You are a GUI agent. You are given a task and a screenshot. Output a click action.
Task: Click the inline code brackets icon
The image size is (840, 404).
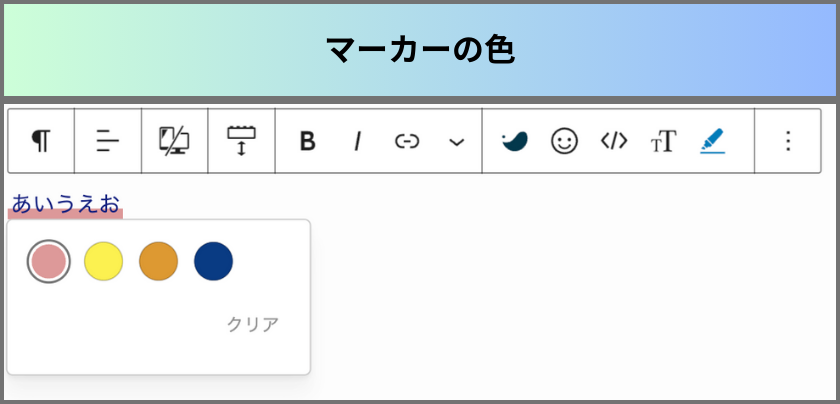614,141
